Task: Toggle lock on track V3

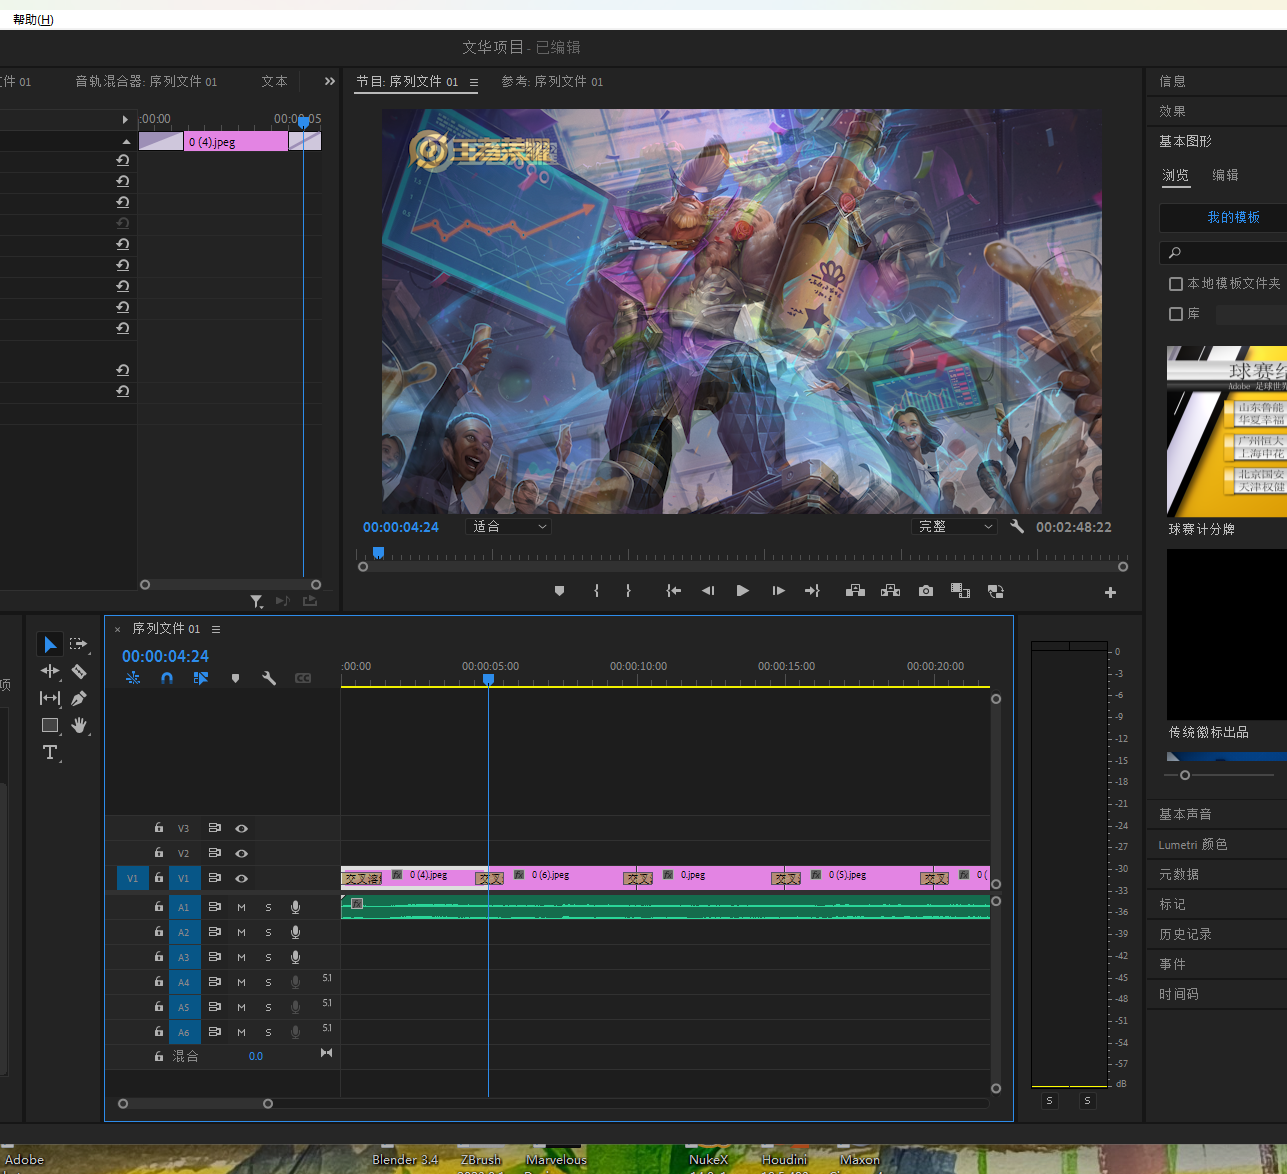Action: (159, 828)
